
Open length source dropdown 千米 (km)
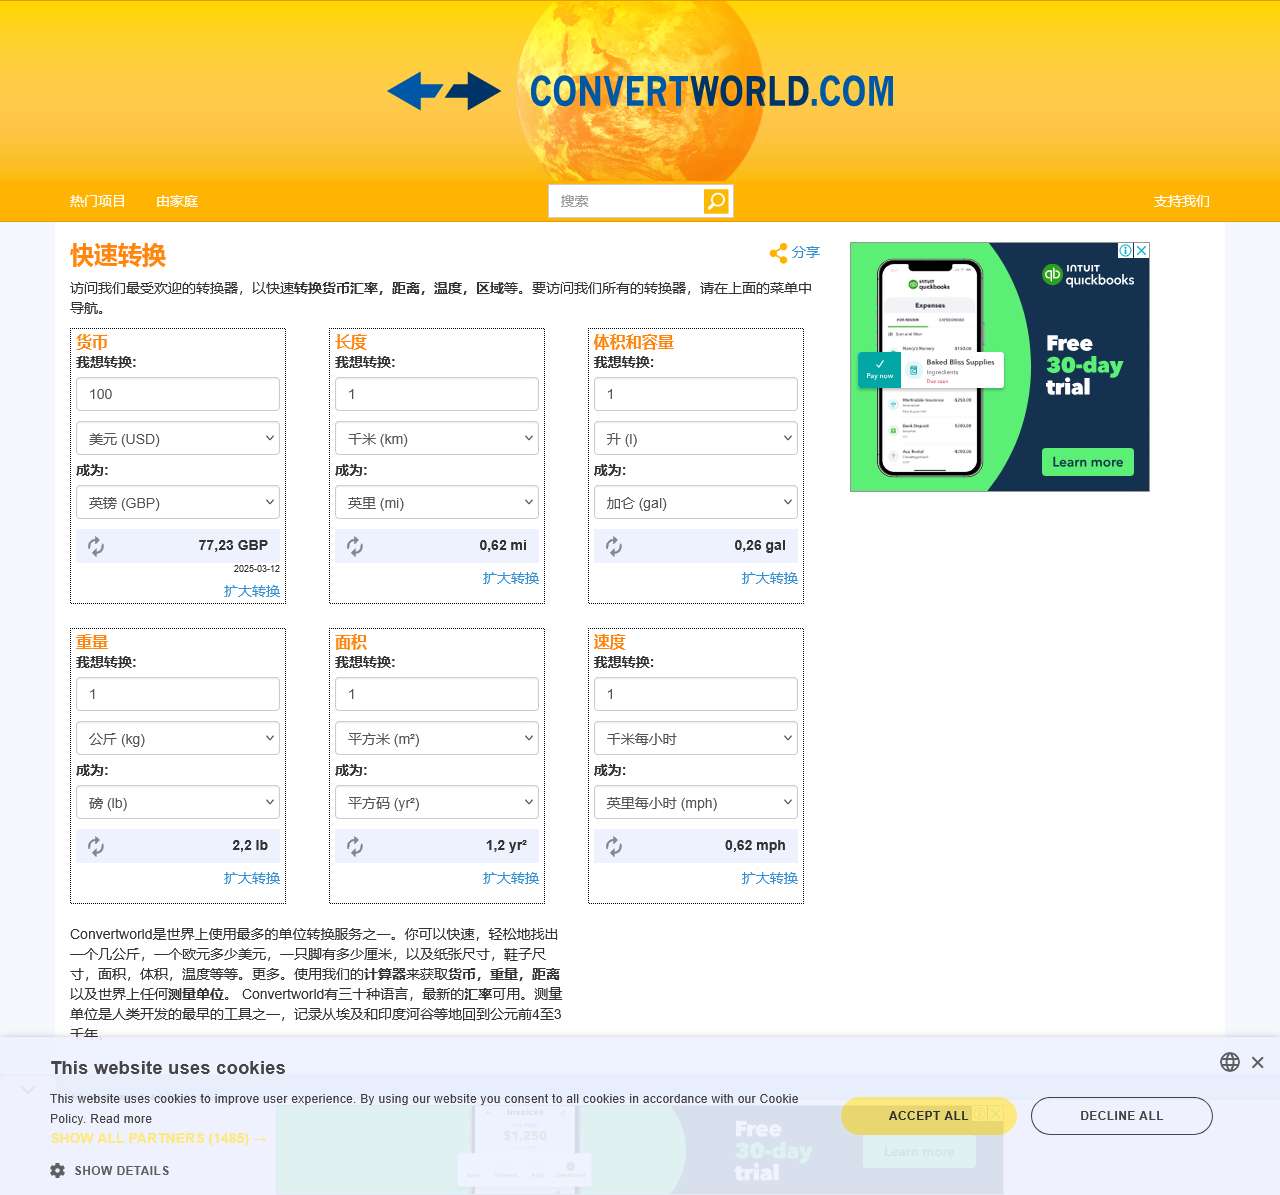(437, 438)
